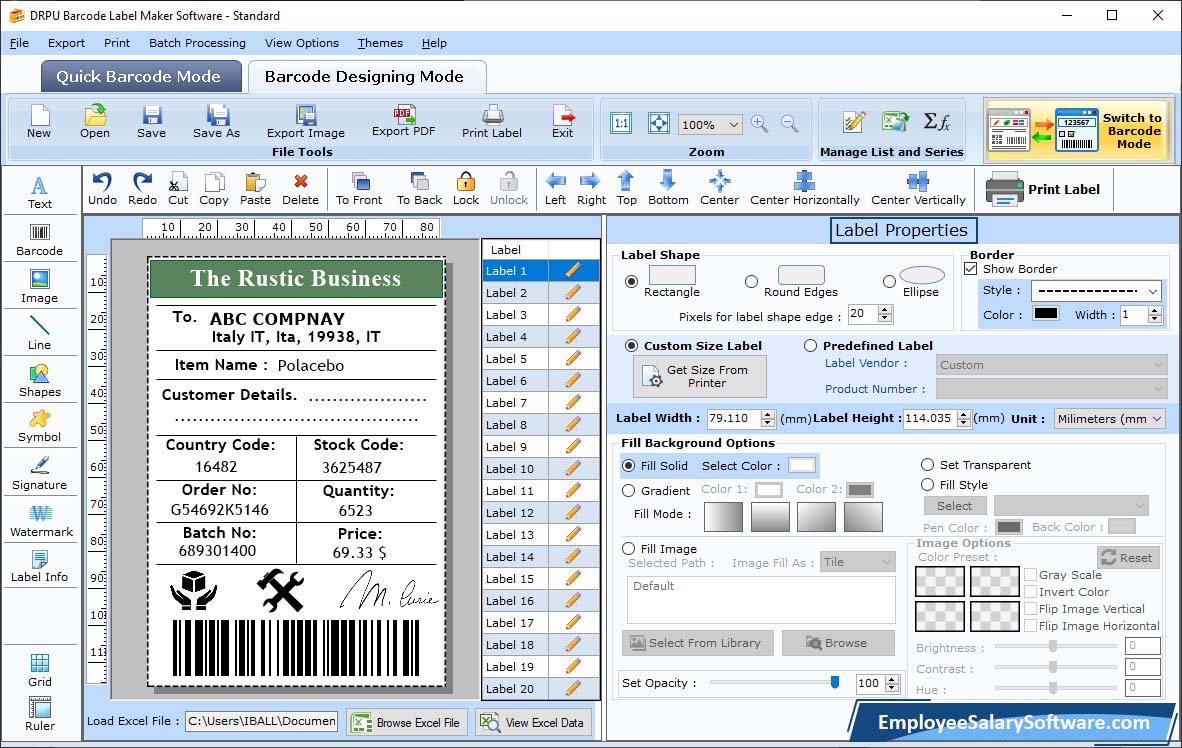Choose Gradient background fill
This screenshot has width=1182, height=748.
click(629, 491)
